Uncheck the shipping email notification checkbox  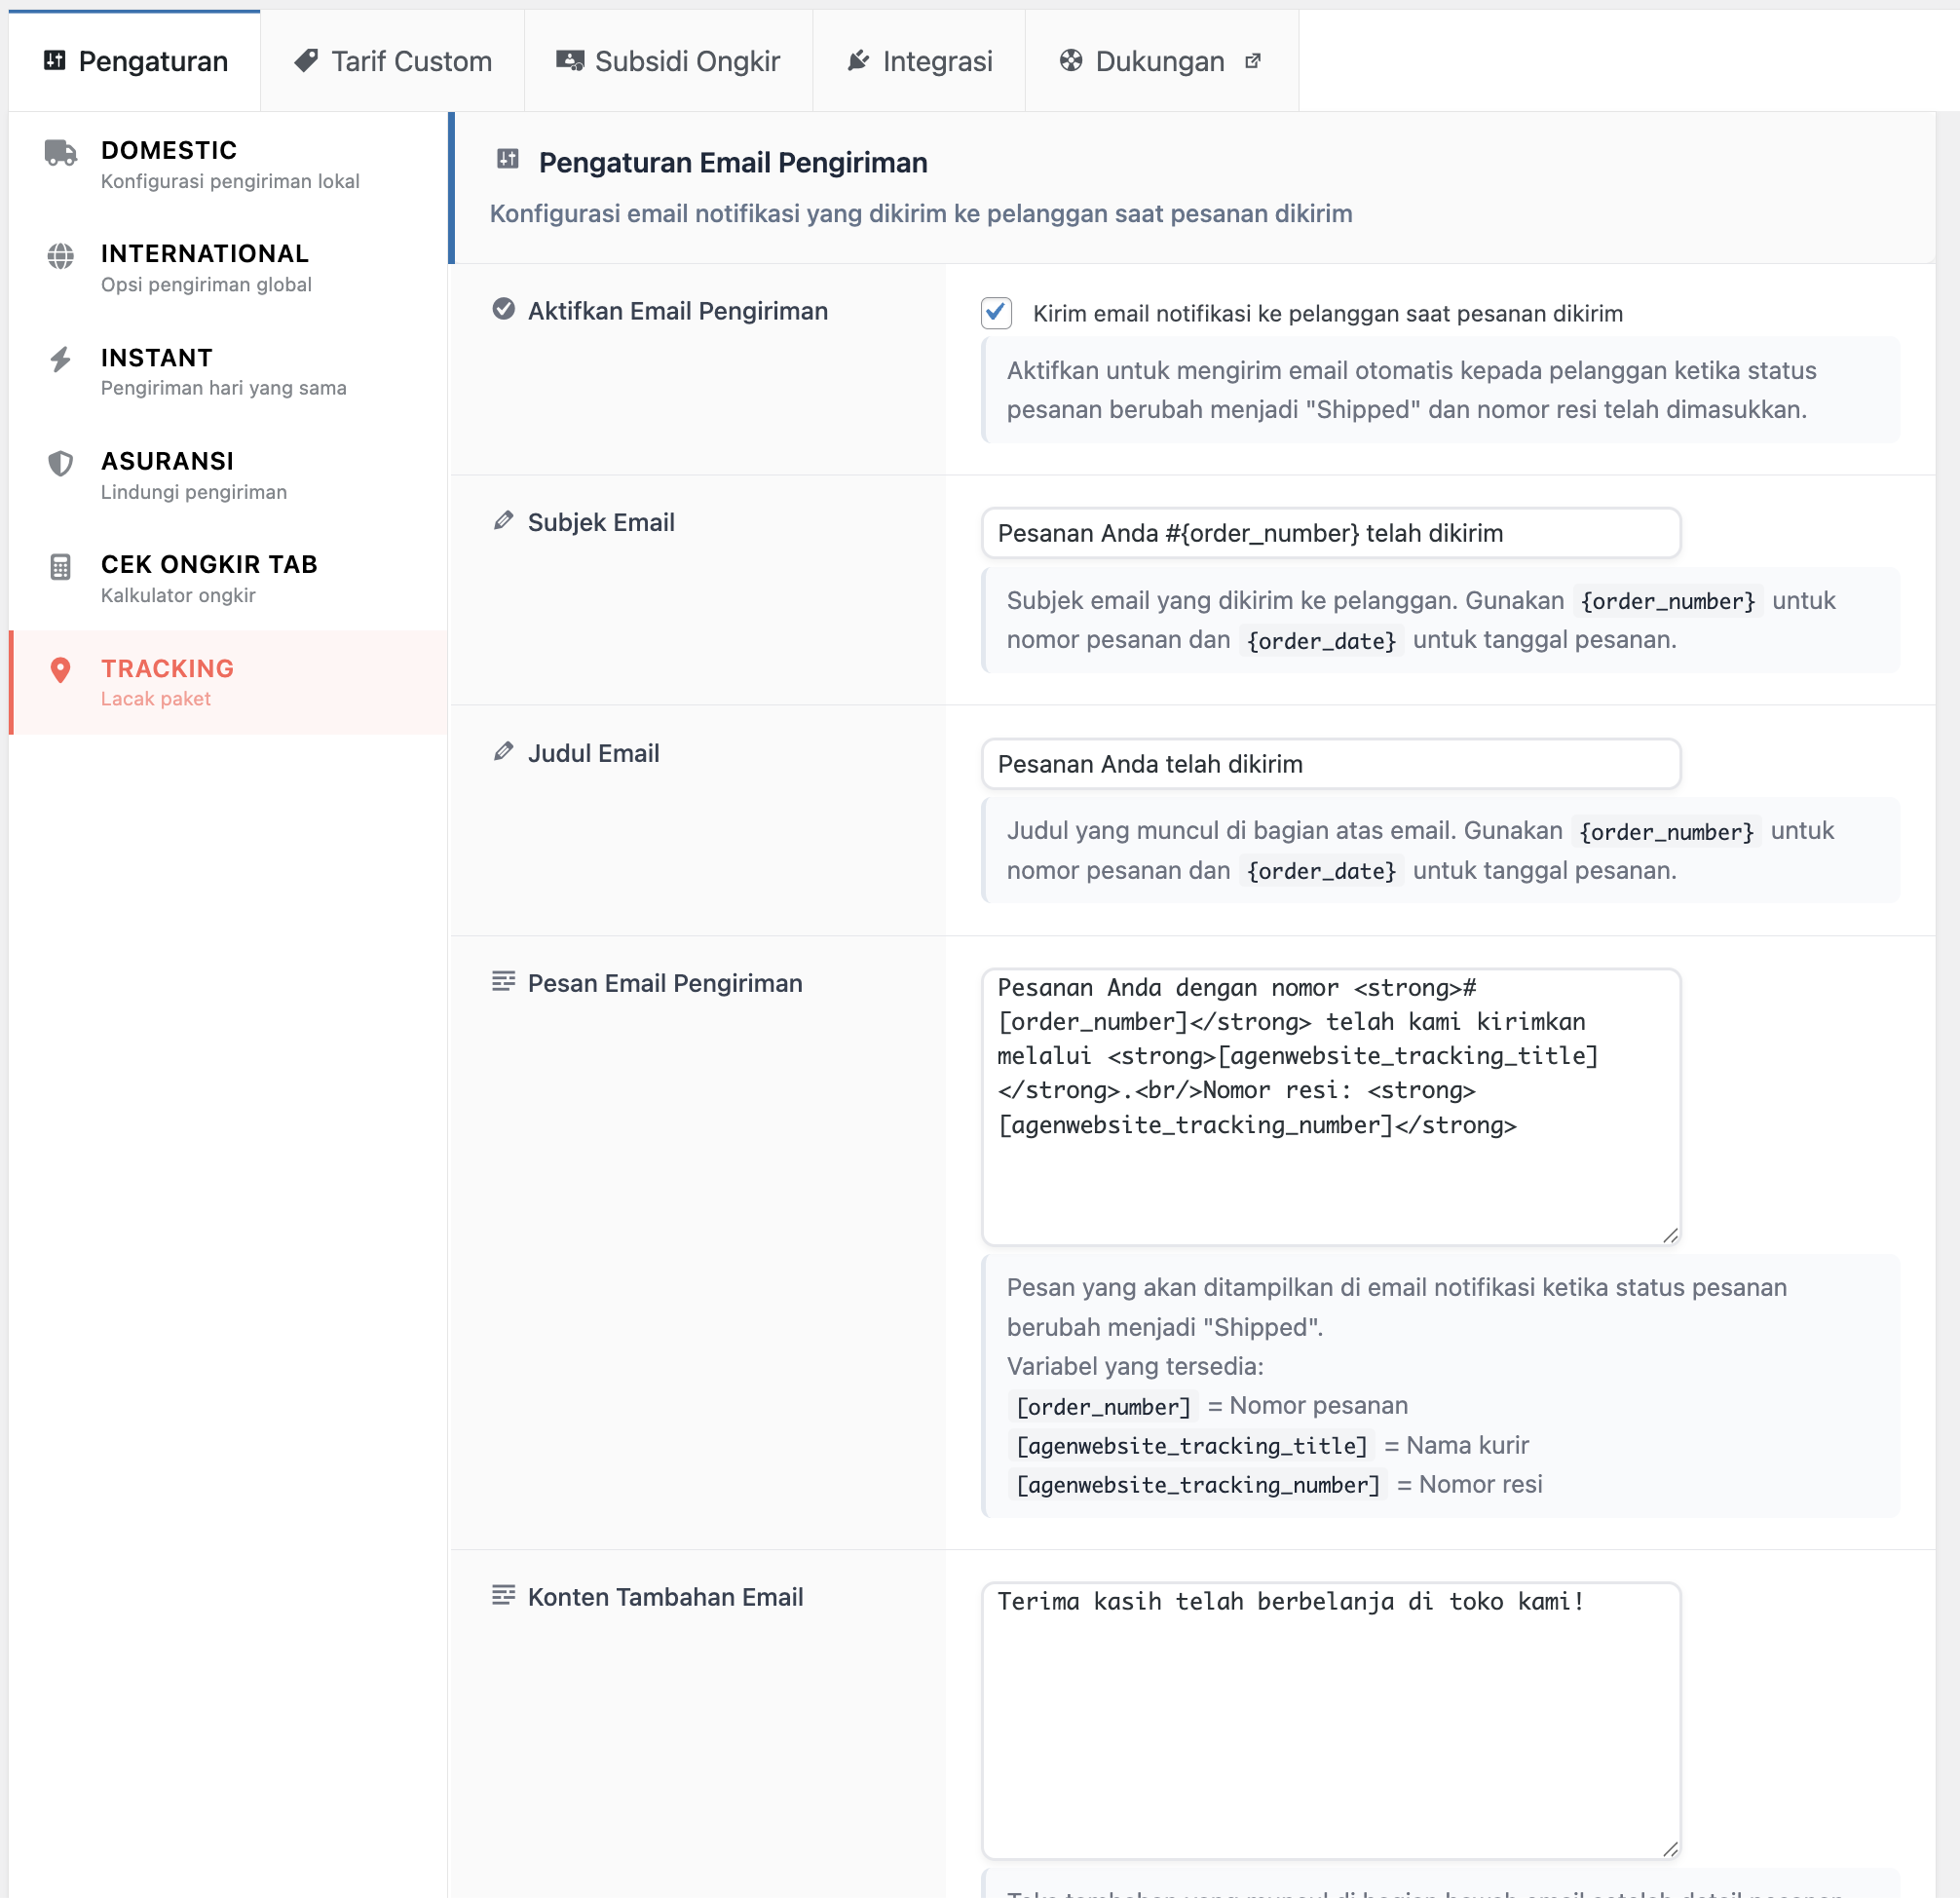tap(996, 313)
